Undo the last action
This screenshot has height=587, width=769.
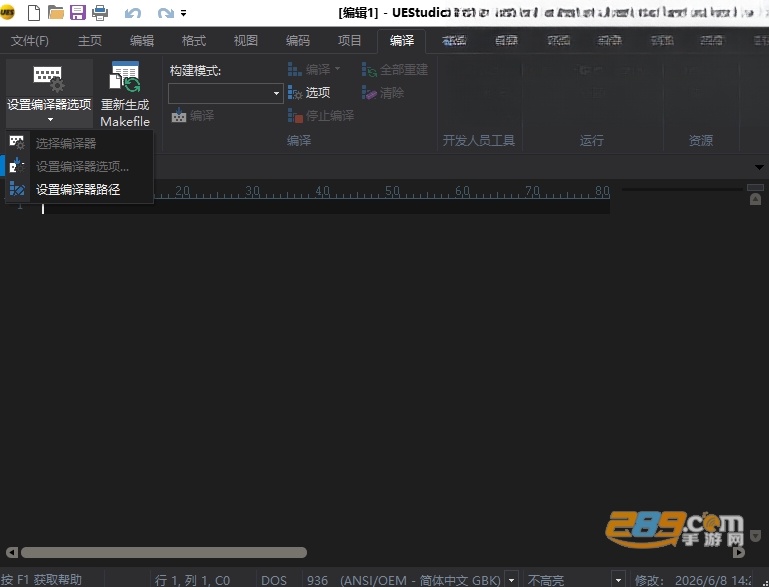pyautogui.click(x=132, y=13)
